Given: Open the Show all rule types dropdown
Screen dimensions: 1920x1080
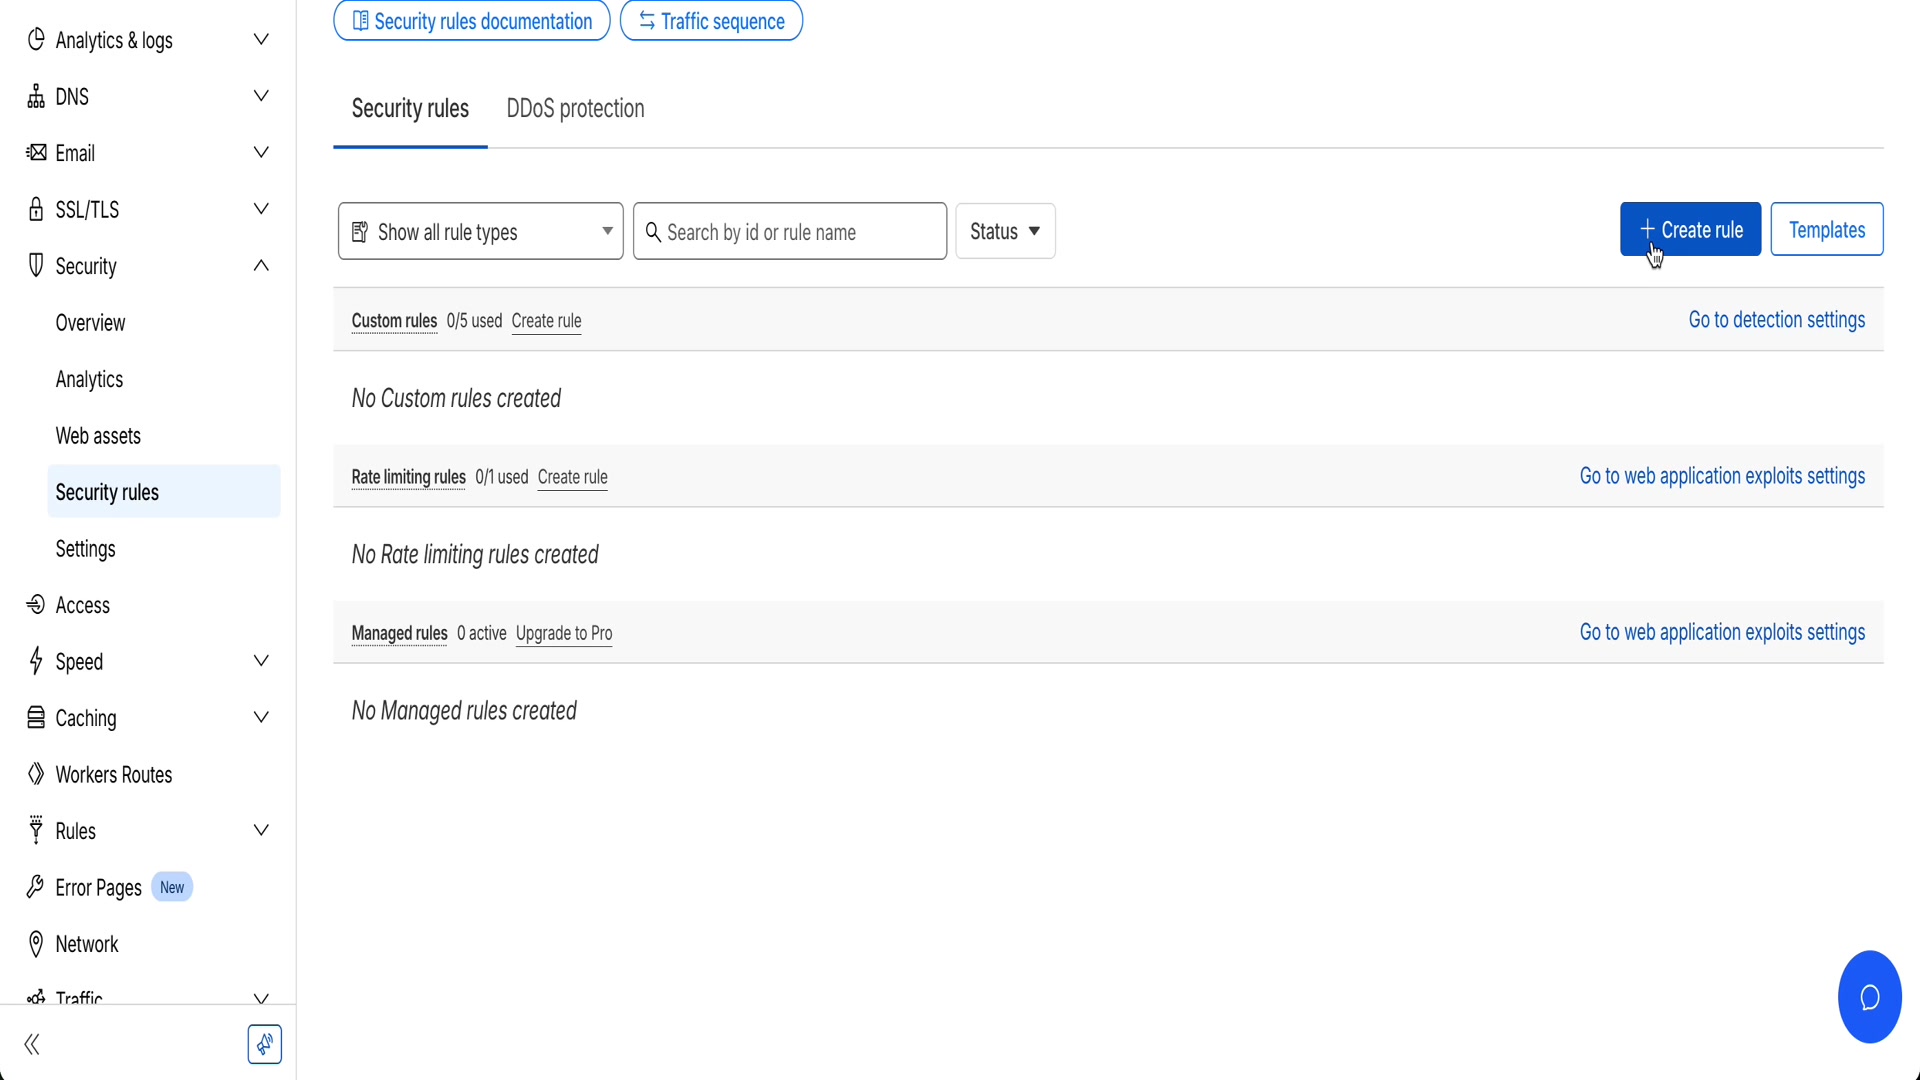Looking at the screenshot, I should pyautogui.click(x=480, y=231).
